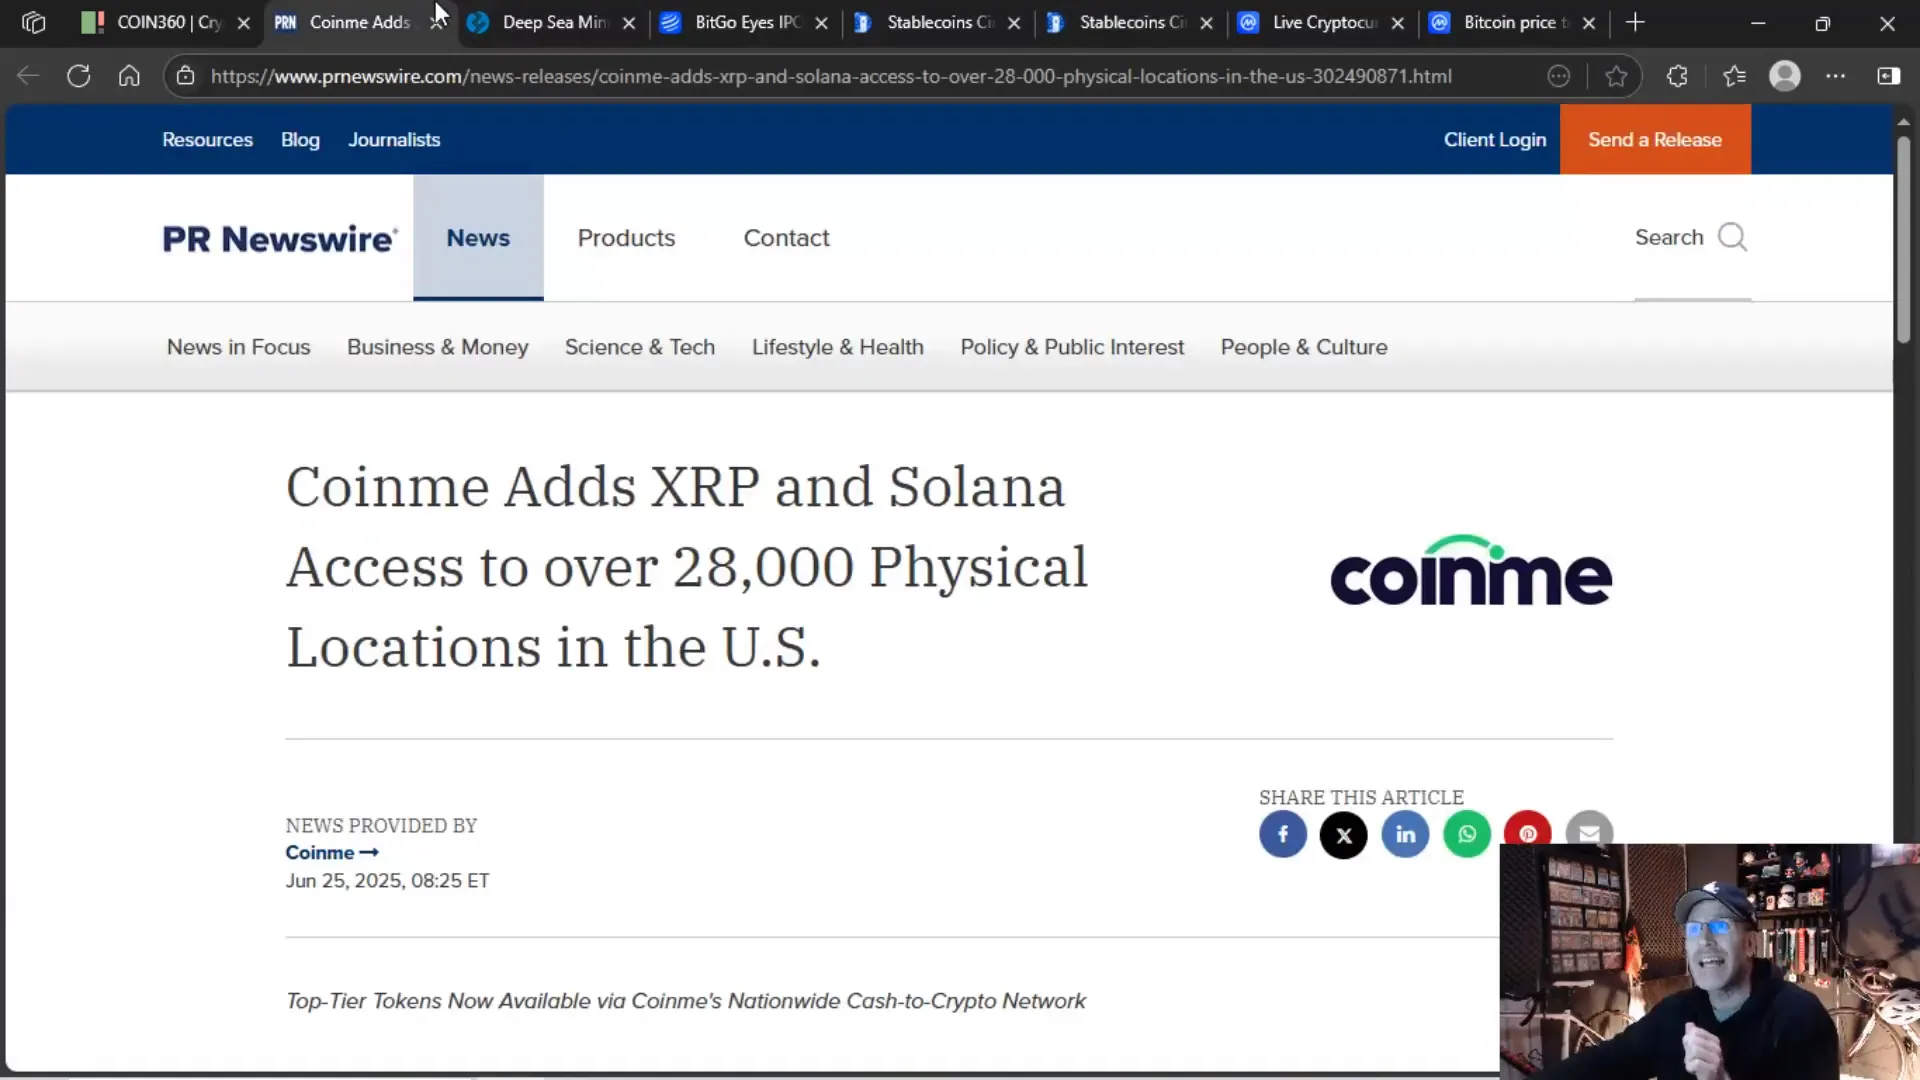This screenshot has width=1920, height=1080.
Task: Open News in Focus category
Action: [238, 347]
